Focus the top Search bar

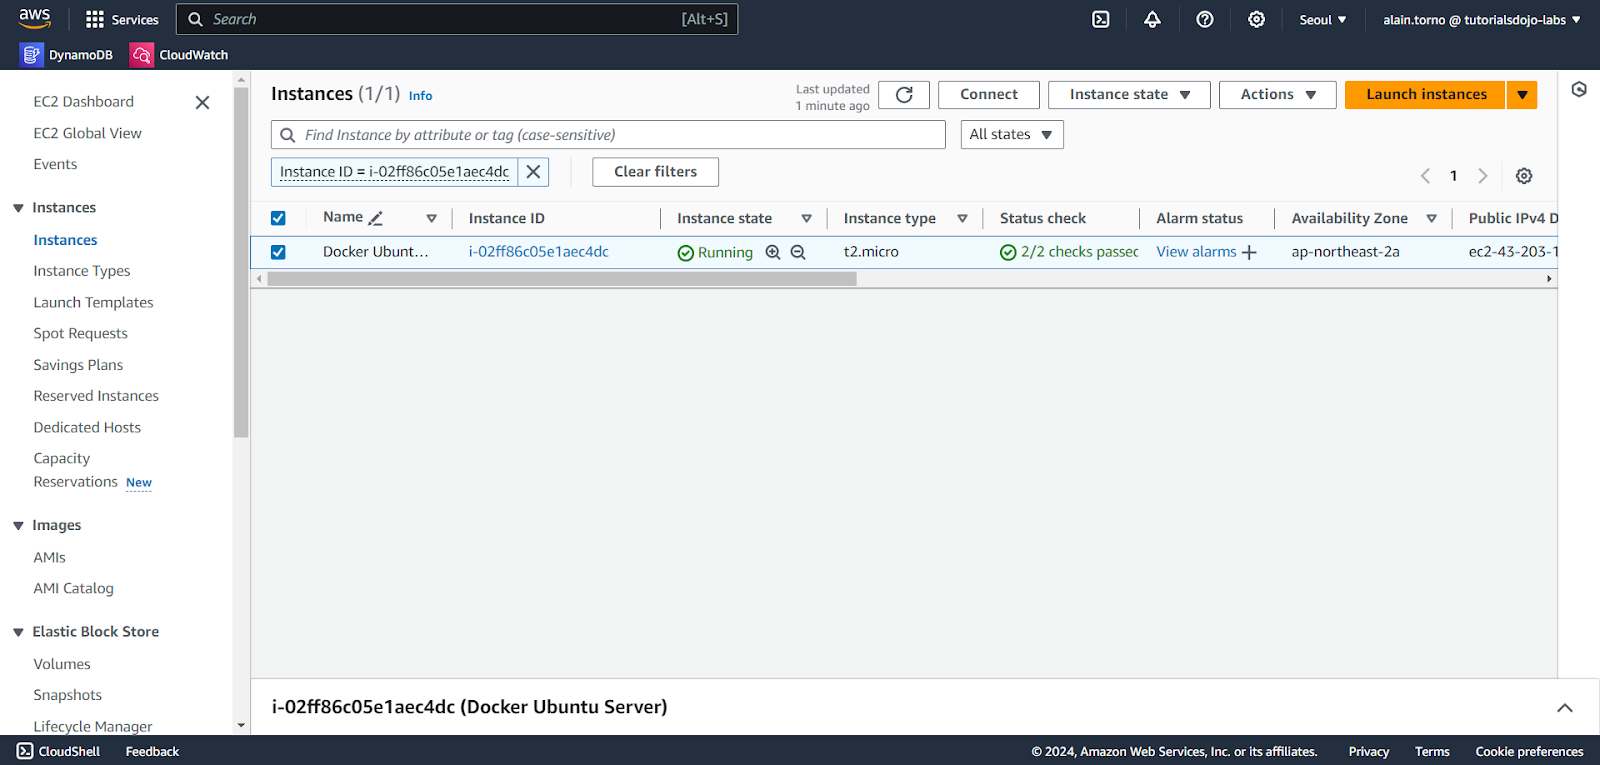click(457, 19)
